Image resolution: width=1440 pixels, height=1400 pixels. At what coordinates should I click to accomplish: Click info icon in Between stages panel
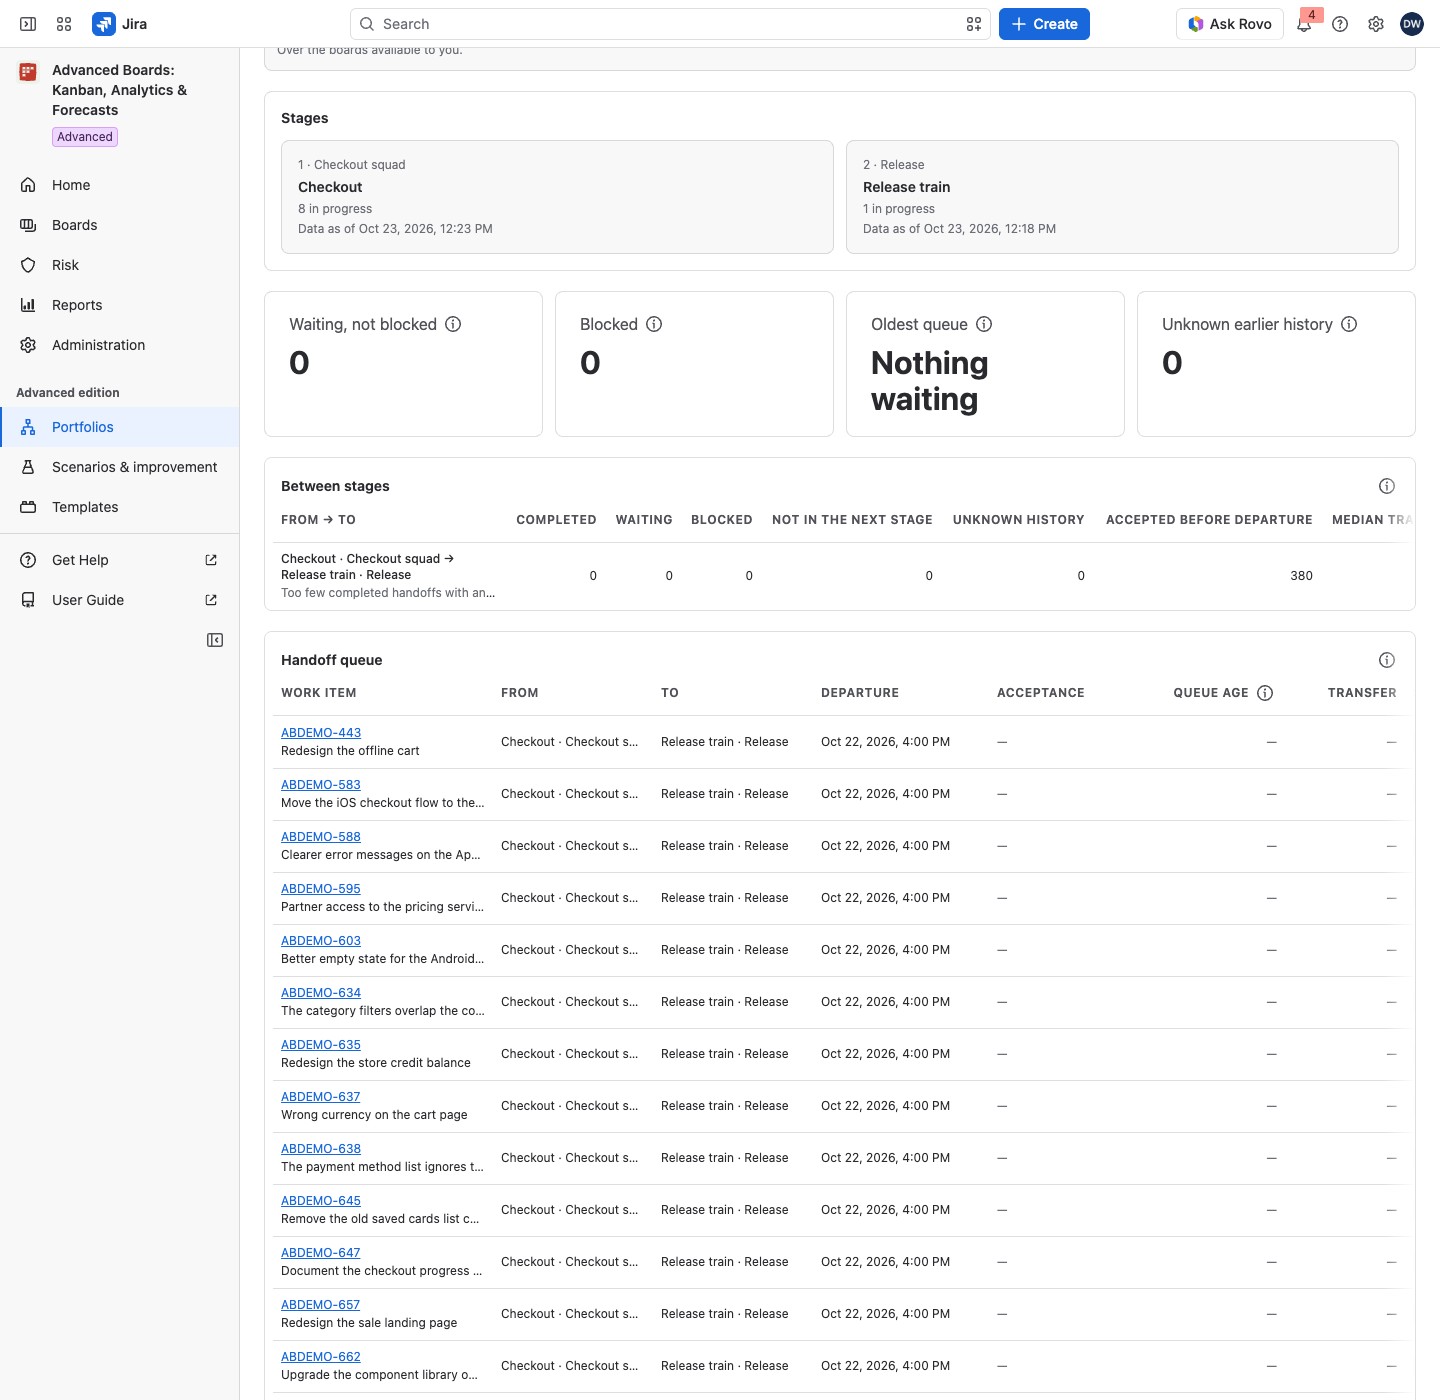pos(1387,486)
